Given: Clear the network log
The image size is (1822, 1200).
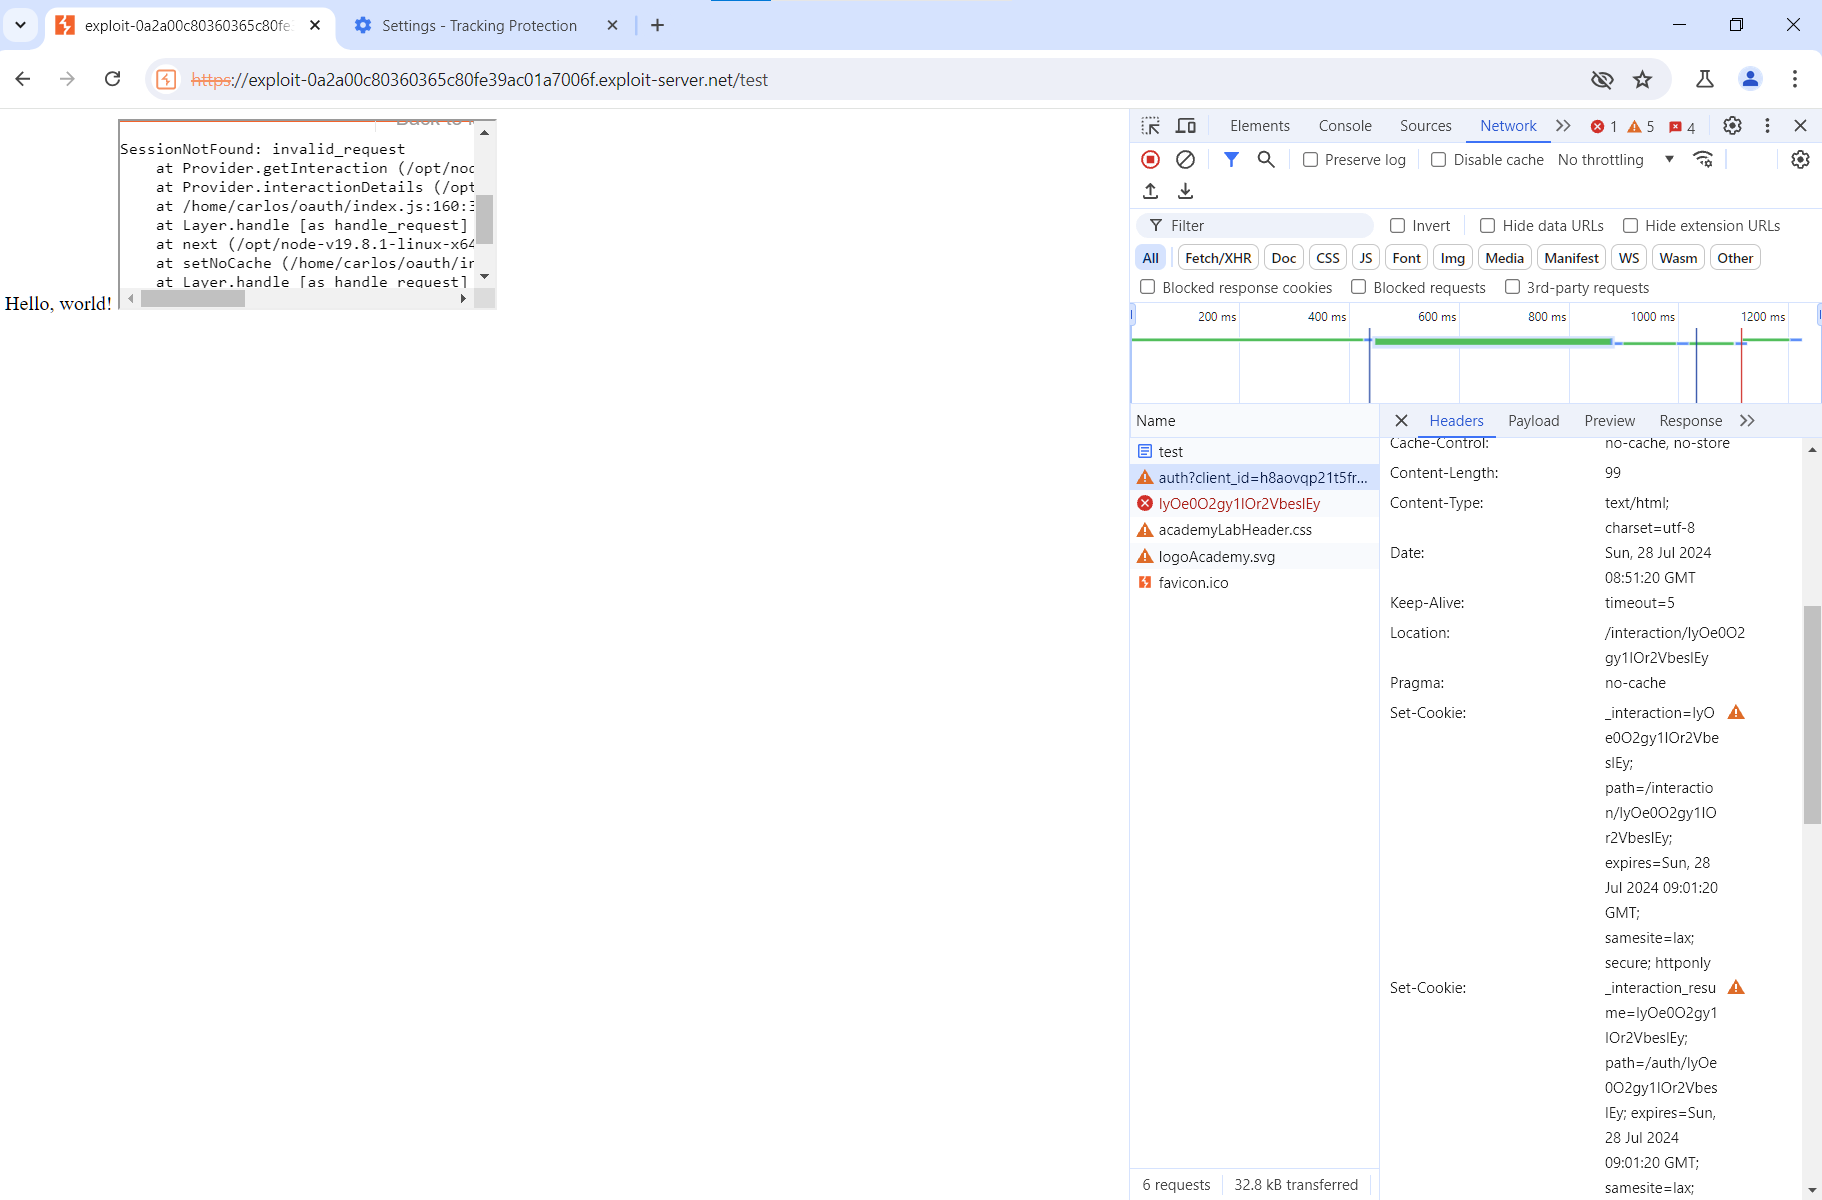Looking at the screenshot, I should coord(1186,160).
